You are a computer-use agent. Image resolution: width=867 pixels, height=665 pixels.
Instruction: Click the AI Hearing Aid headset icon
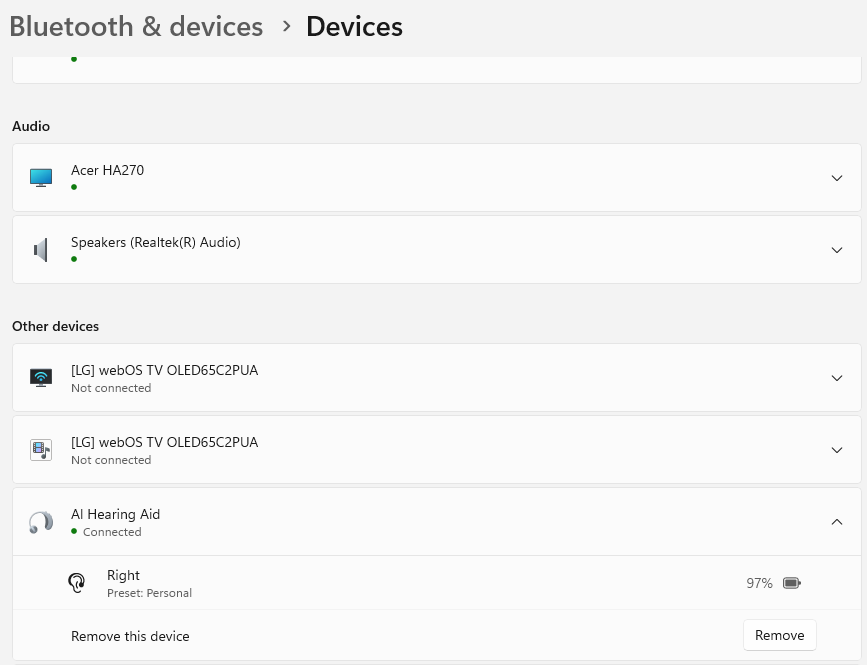[x=41, y=522]
